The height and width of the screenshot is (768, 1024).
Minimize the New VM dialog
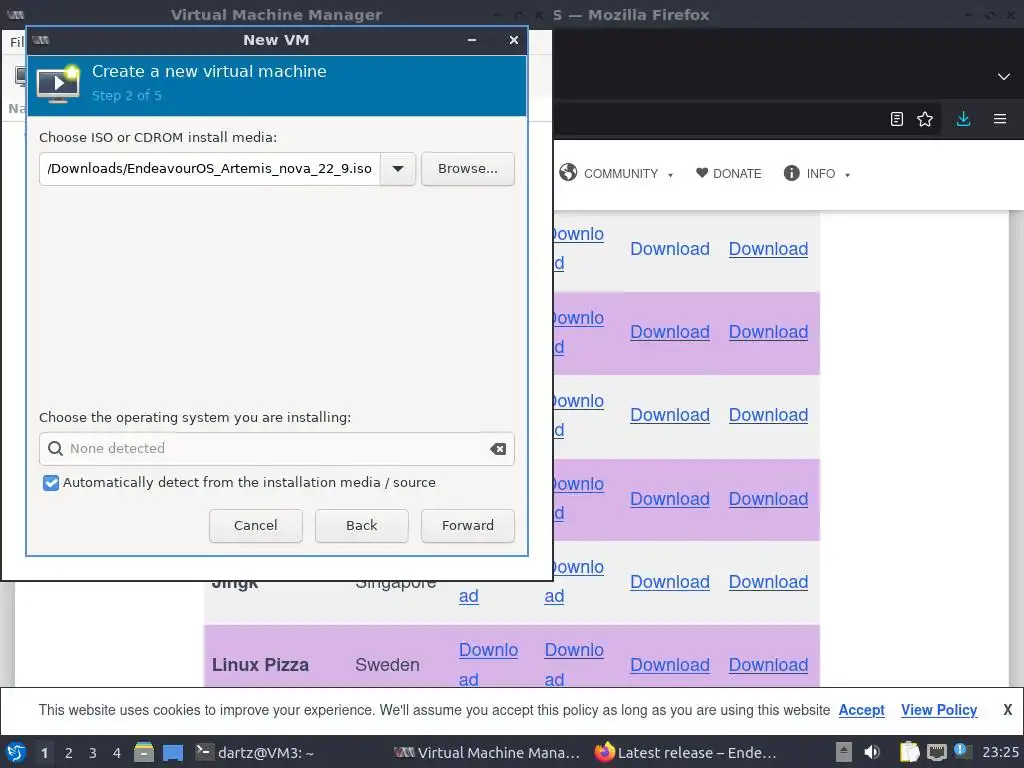pyautogui.click(x=472, y=40)
